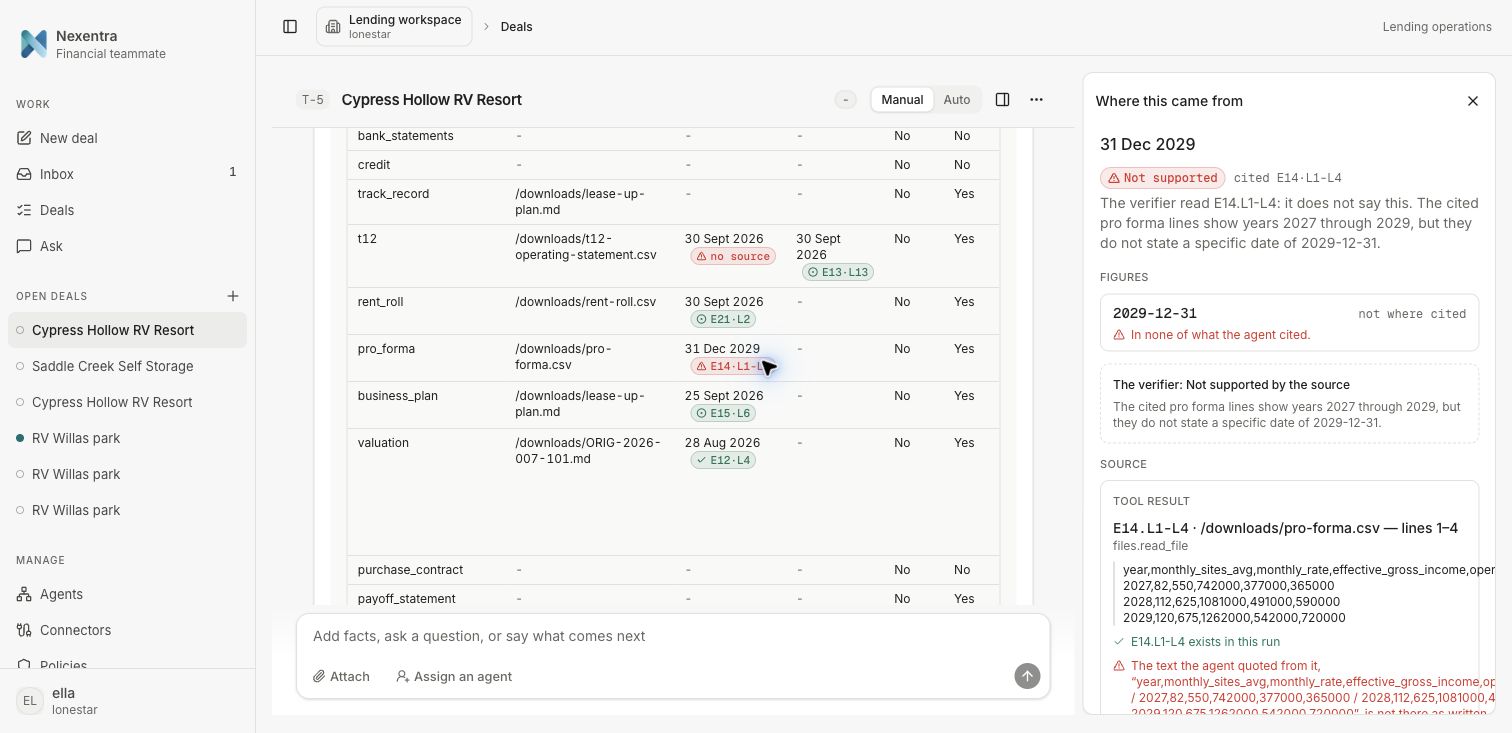This screenshot has width=1512, height=733.
Task: Click the bank_statements row label
Action: pyautogui.click(x=405, y=136)
